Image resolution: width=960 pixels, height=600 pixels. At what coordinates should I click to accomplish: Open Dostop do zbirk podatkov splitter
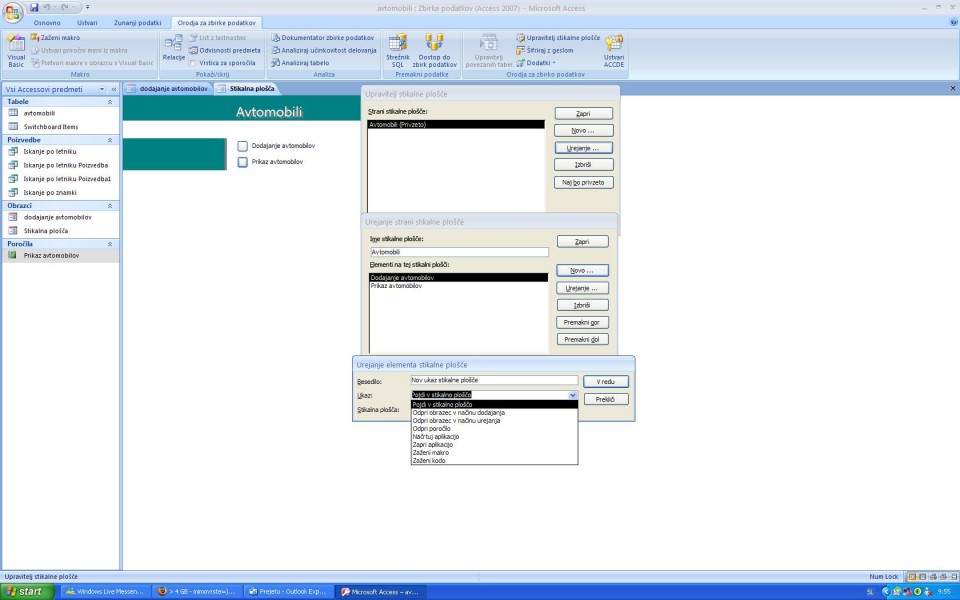pyautogui.click(x=434, y=50)
